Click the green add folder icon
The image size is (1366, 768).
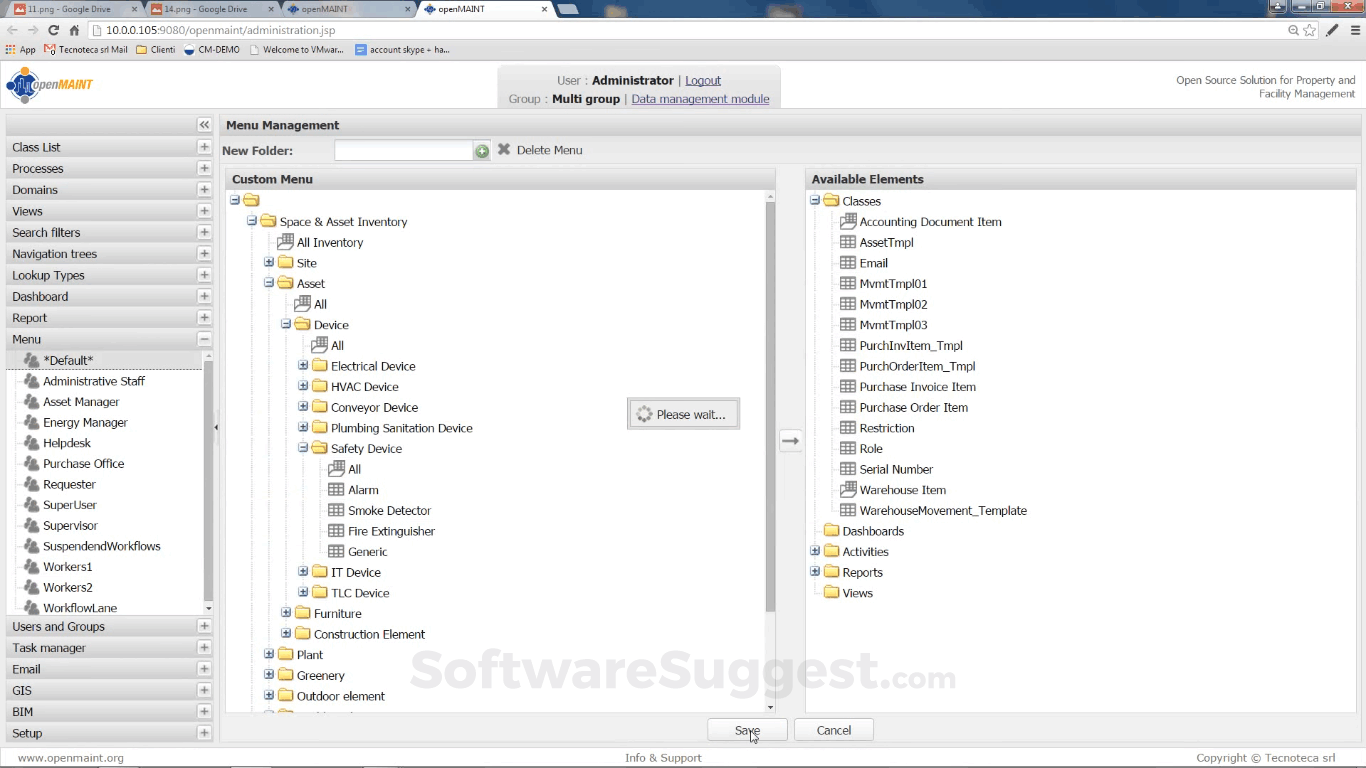482,151
